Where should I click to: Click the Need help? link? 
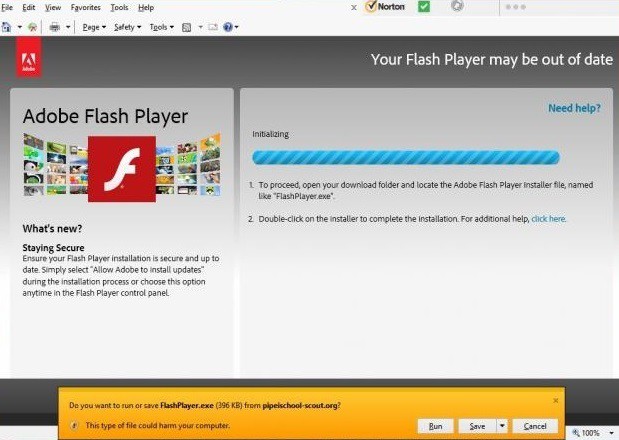[x=574, y=108]
